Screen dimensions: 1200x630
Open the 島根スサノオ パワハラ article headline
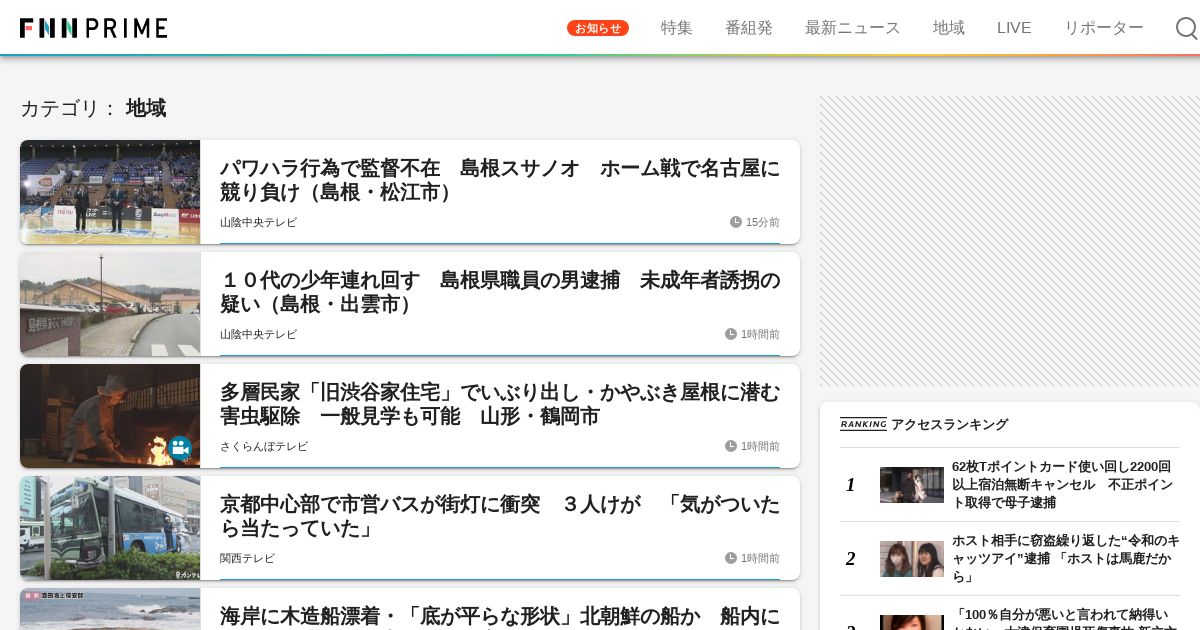[x=500, y=180]
